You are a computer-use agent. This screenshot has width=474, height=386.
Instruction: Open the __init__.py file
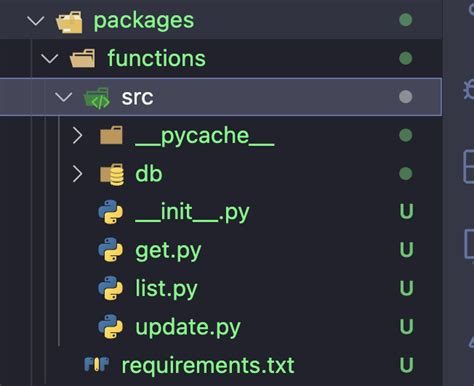click(192, 213)
